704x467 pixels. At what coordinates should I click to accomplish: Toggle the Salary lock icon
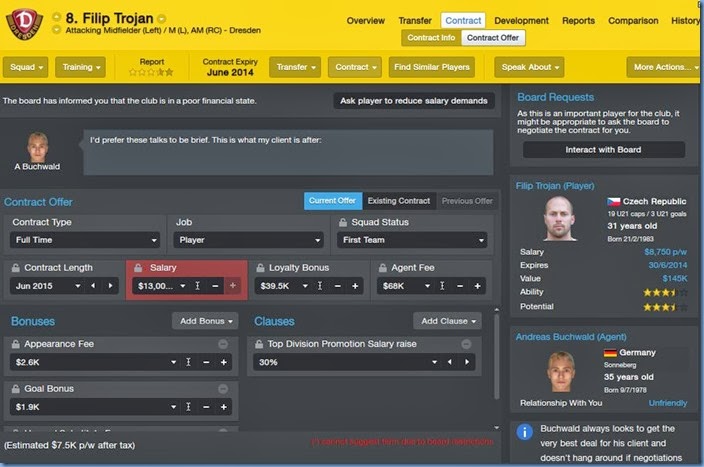[x=138, y=268]
